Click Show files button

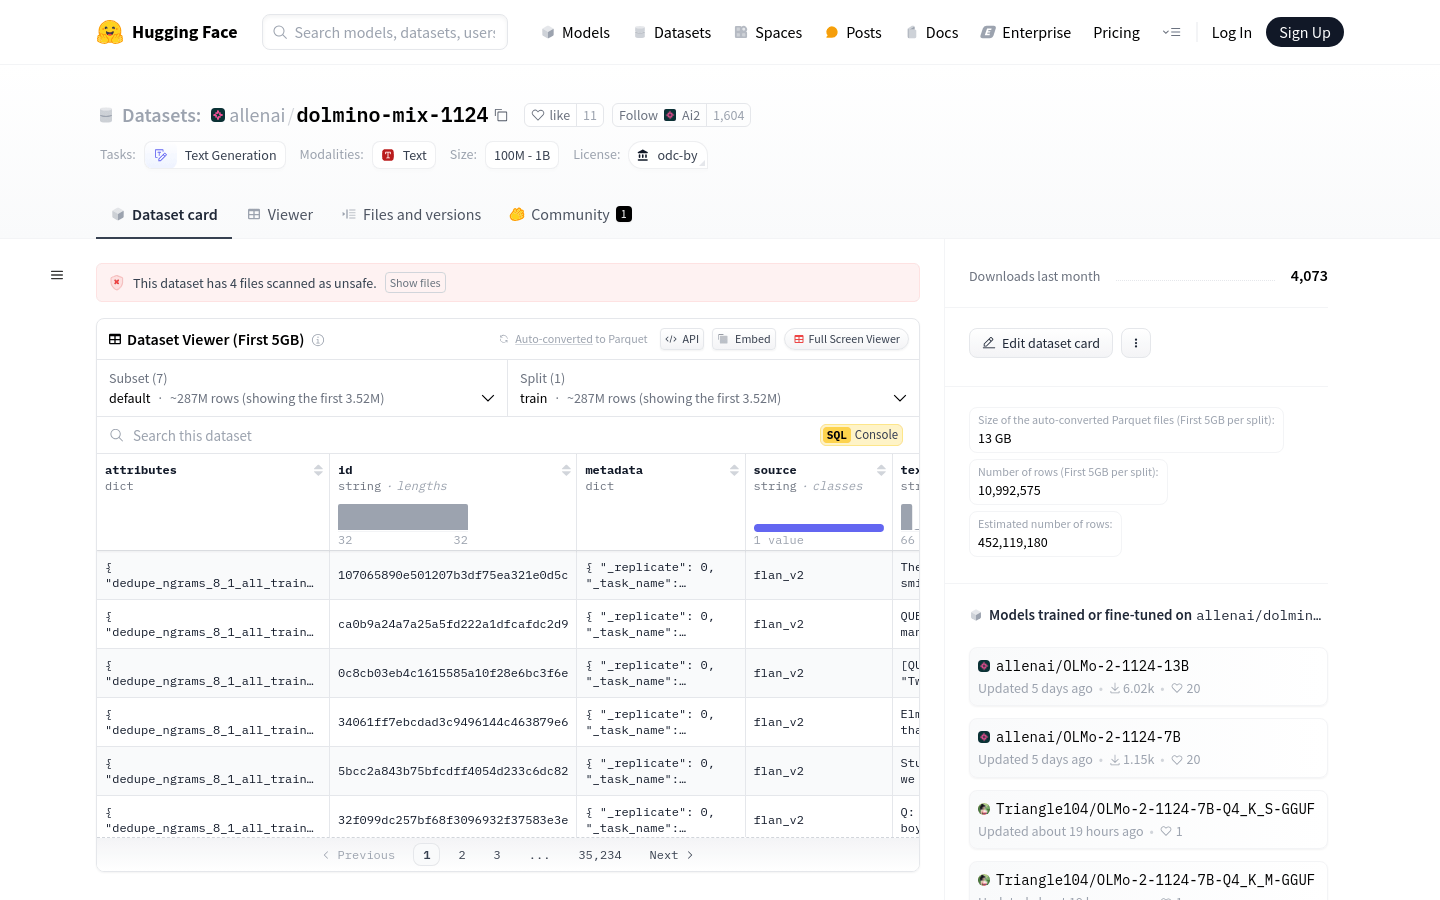(415, 283)
